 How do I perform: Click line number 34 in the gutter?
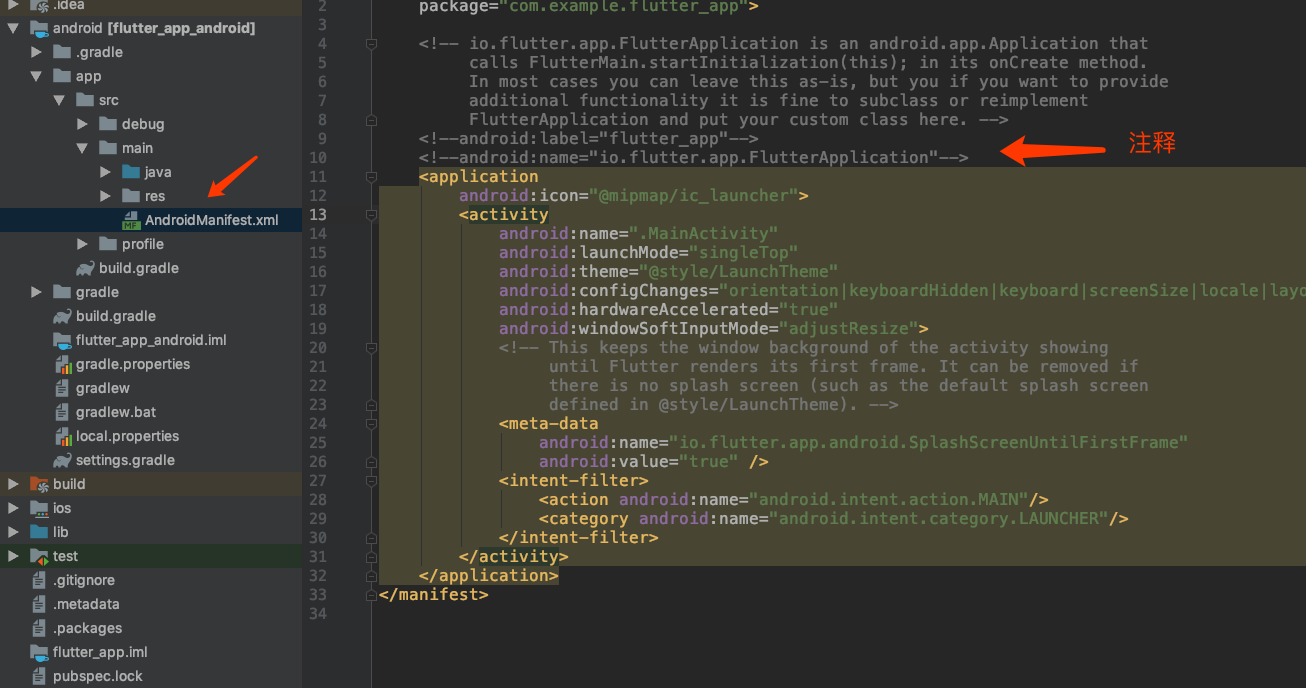click(x=318, y=613)
